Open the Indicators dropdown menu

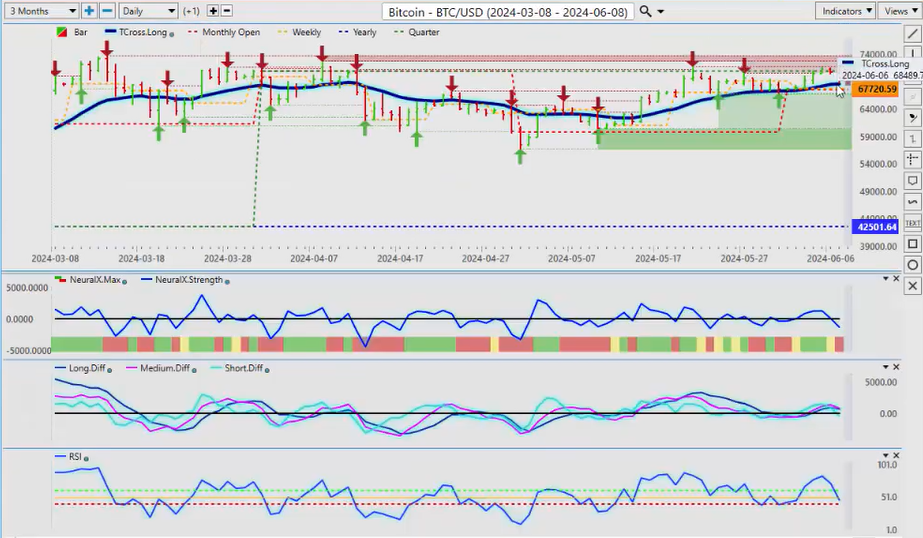point(845,11)
